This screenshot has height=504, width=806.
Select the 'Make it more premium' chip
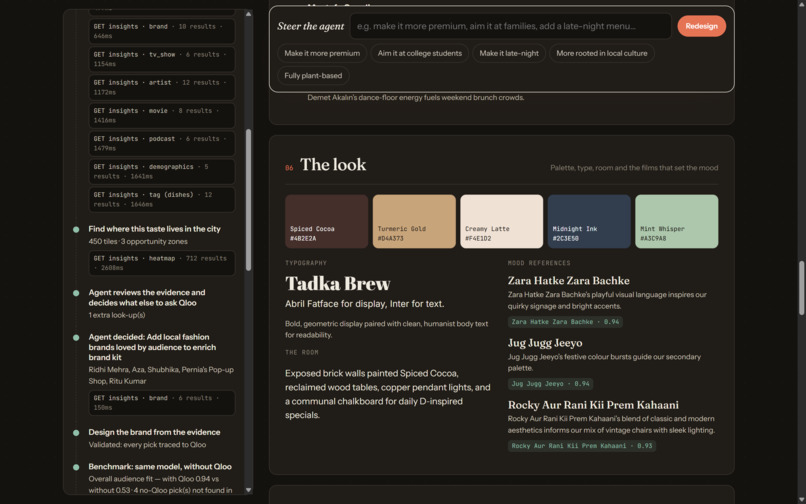point(322,53)
